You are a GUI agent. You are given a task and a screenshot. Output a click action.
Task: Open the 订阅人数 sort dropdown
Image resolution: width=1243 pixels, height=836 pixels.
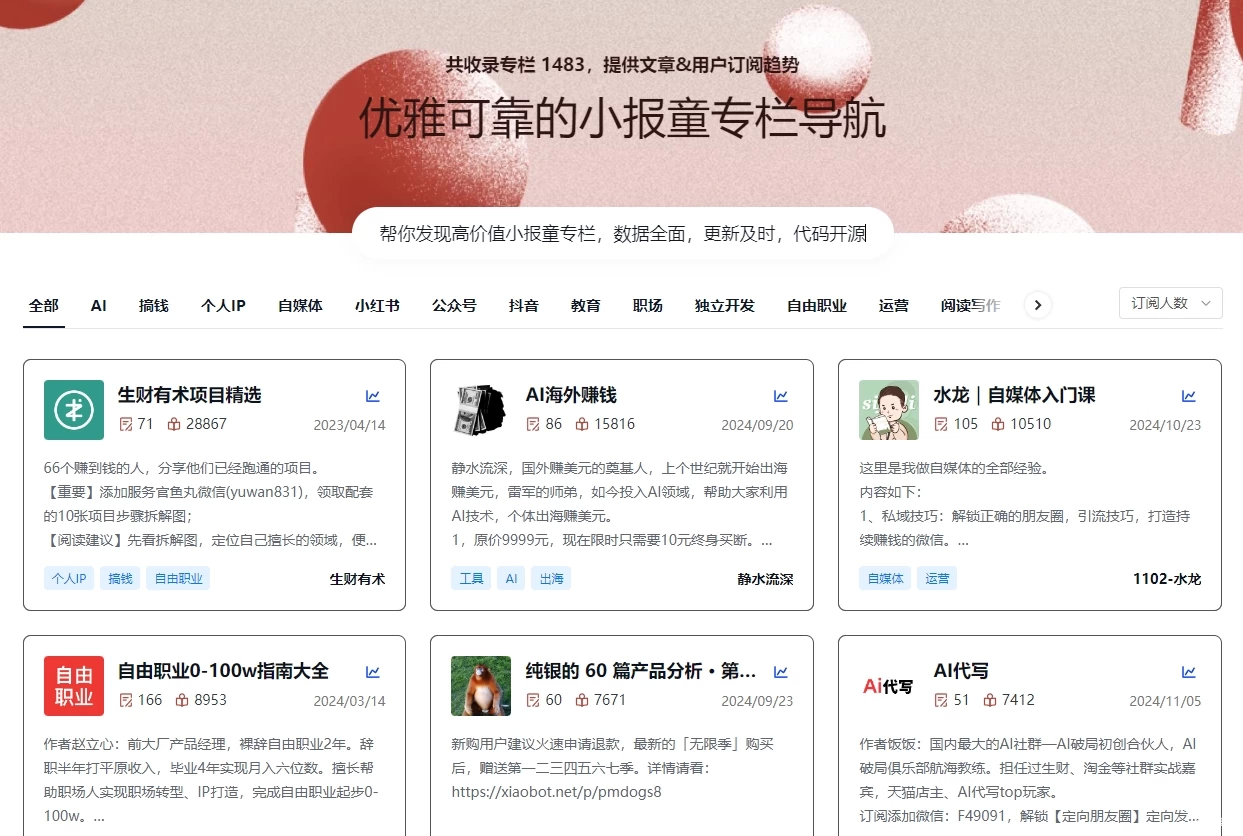(x=1170, y=303)
